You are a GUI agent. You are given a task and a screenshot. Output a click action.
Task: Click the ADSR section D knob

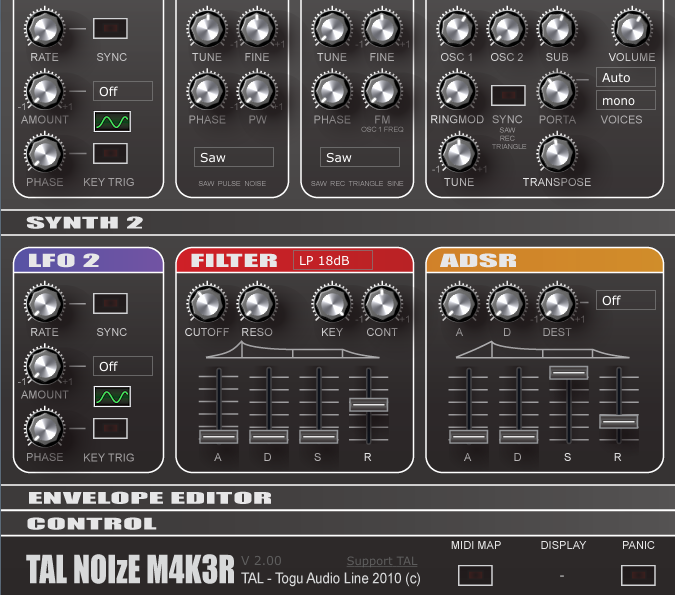click(x=507, y=304)
